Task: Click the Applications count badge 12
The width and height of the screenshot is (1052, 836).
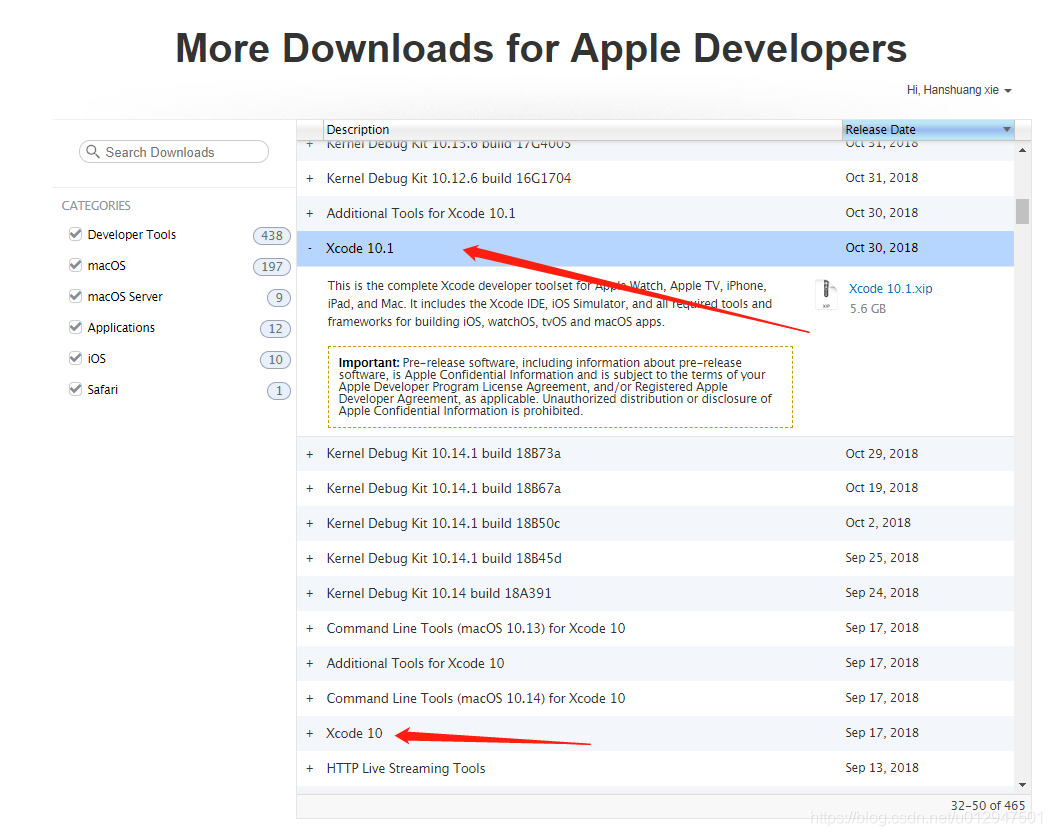Action: pyautogui.click(x=275, y=328)
